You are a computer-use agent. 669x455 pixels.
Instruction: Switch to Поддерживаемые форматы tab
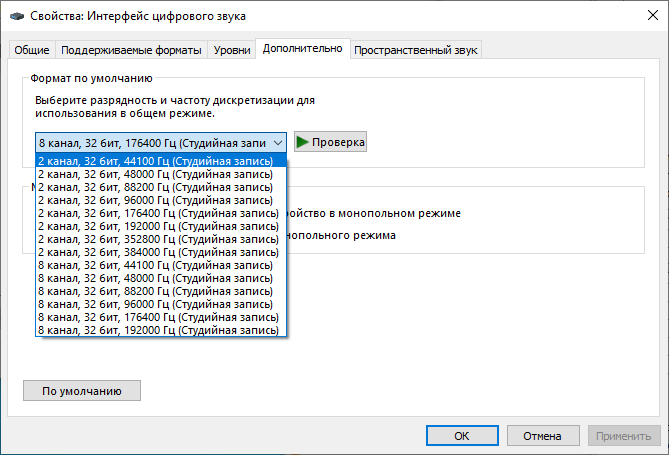coord(131,50)
